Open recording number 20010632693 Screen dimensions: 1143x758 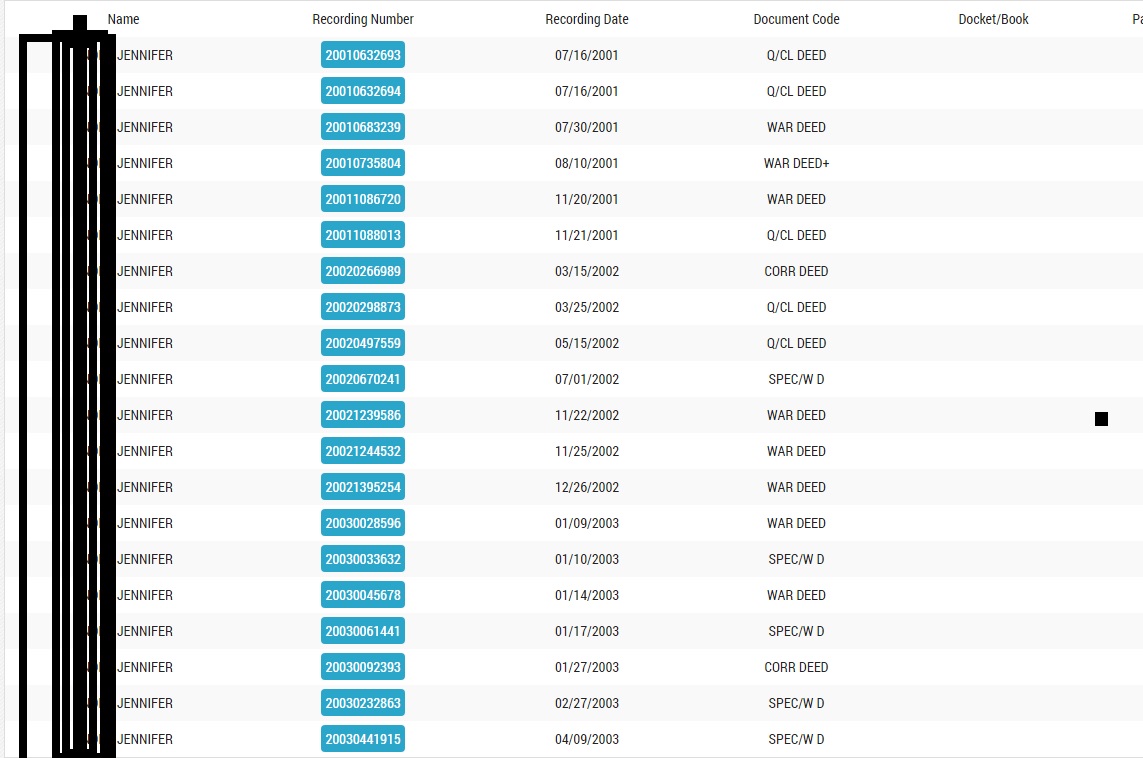(x=362, y=56)
